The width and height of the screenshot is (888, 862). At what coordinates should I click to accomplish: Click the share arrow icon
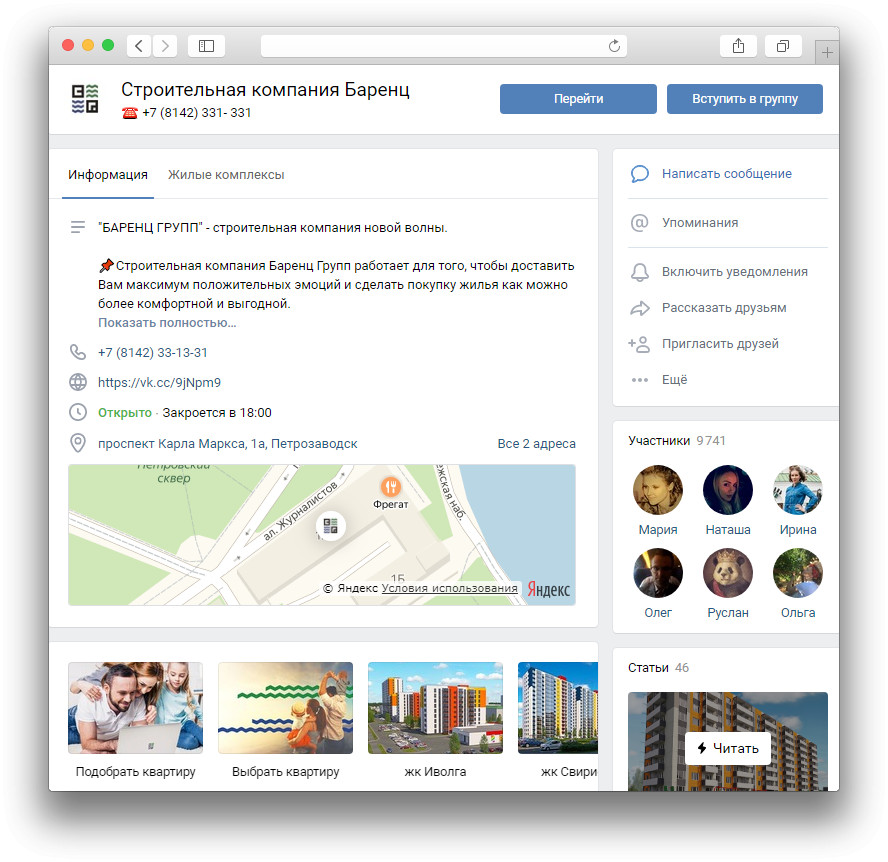pos(640,308)
